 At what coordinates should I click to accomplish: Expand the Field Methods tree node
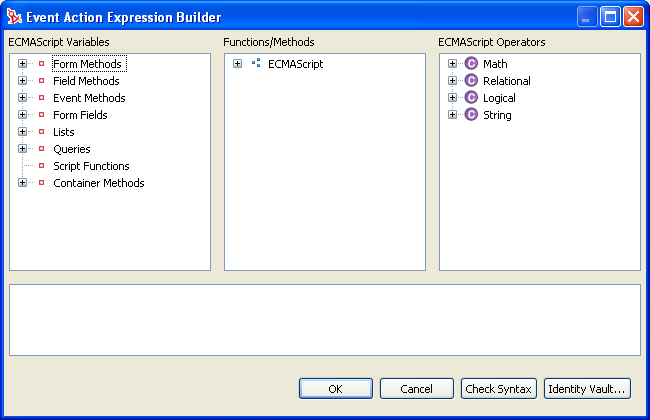coord(22,81)
